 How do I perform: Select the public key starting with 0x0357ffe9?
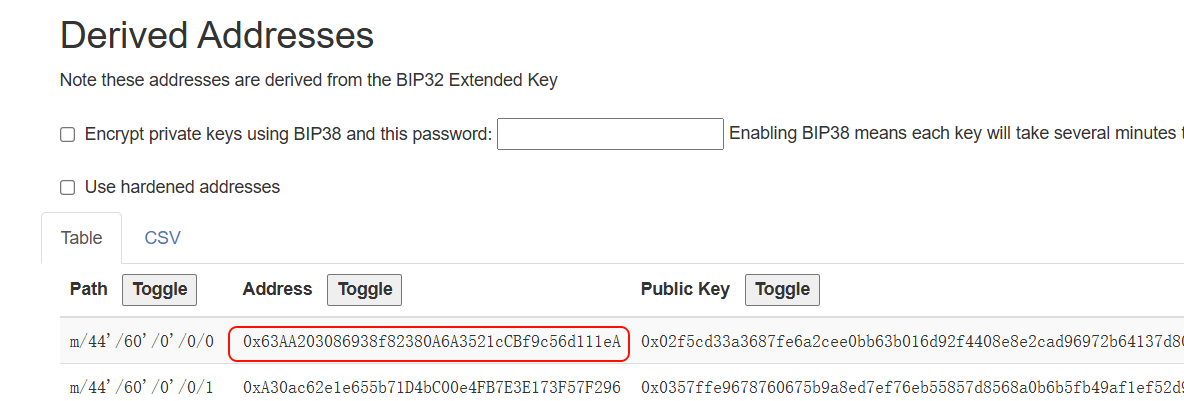point(912,388)
